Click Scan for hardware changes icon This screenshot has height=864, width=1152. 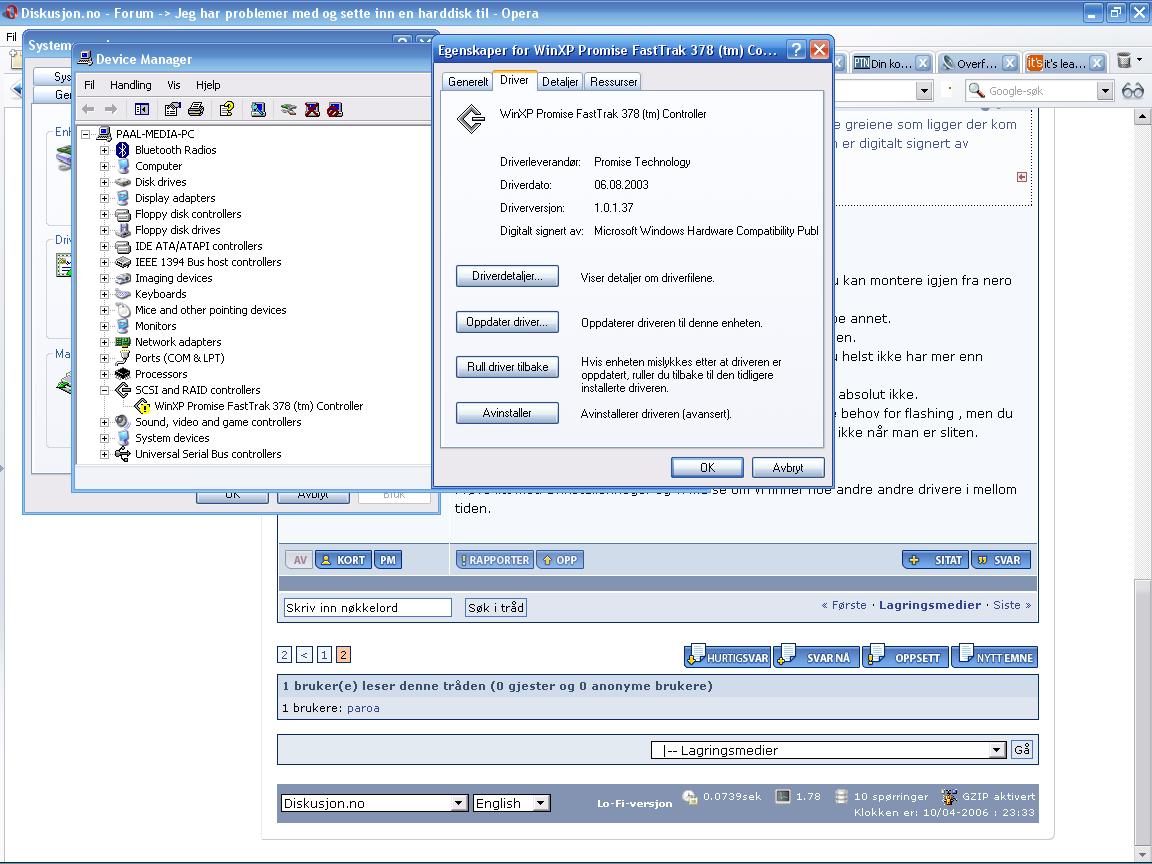[258, 109]
